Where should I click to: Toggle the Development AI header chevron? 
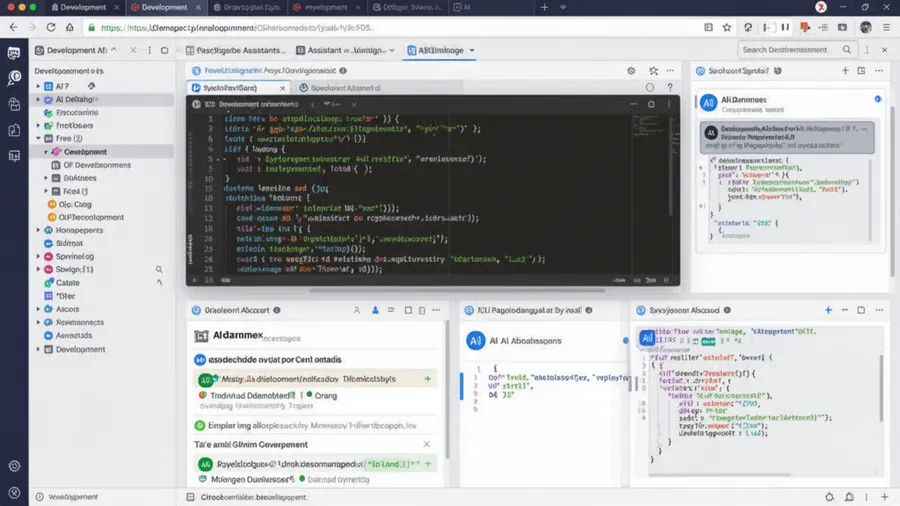[114, 50]
